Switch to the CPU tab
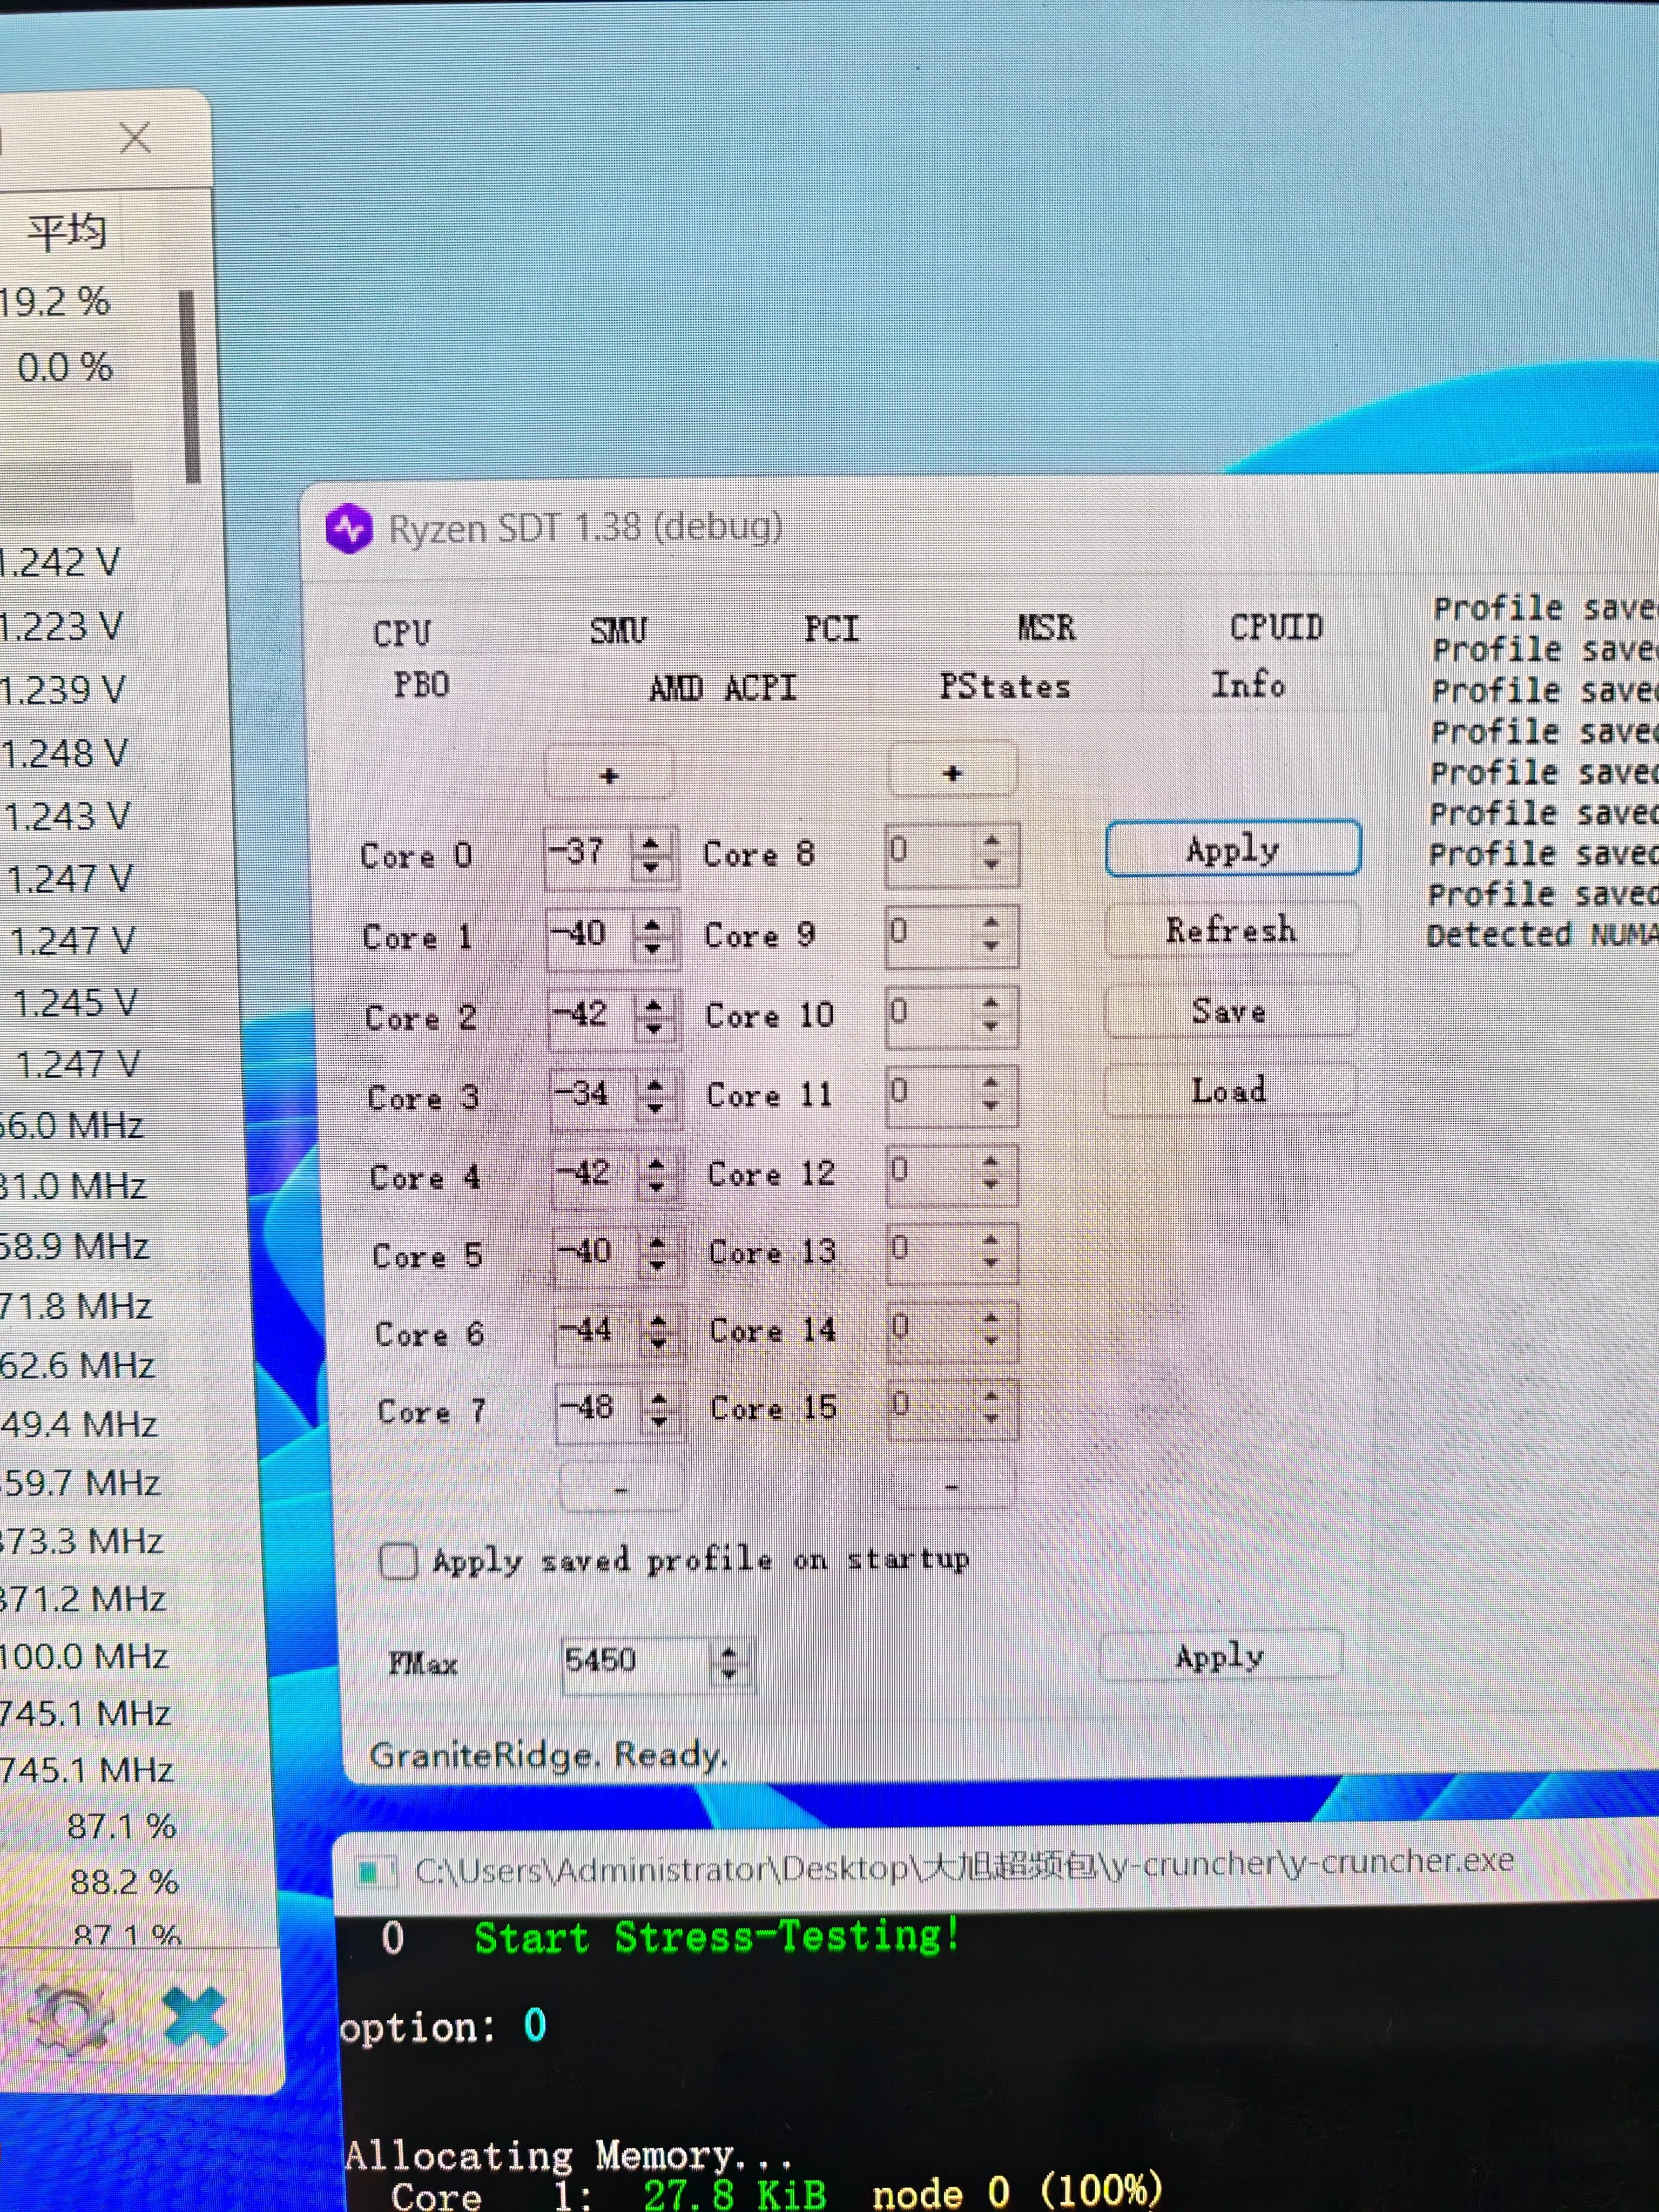Screen dimensions: 1659x2212 point(402,633)
